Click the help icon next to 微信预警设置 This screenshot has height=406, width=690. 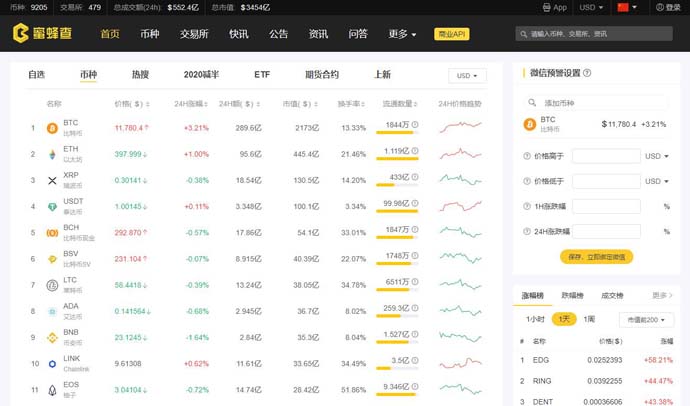point(587,73)
